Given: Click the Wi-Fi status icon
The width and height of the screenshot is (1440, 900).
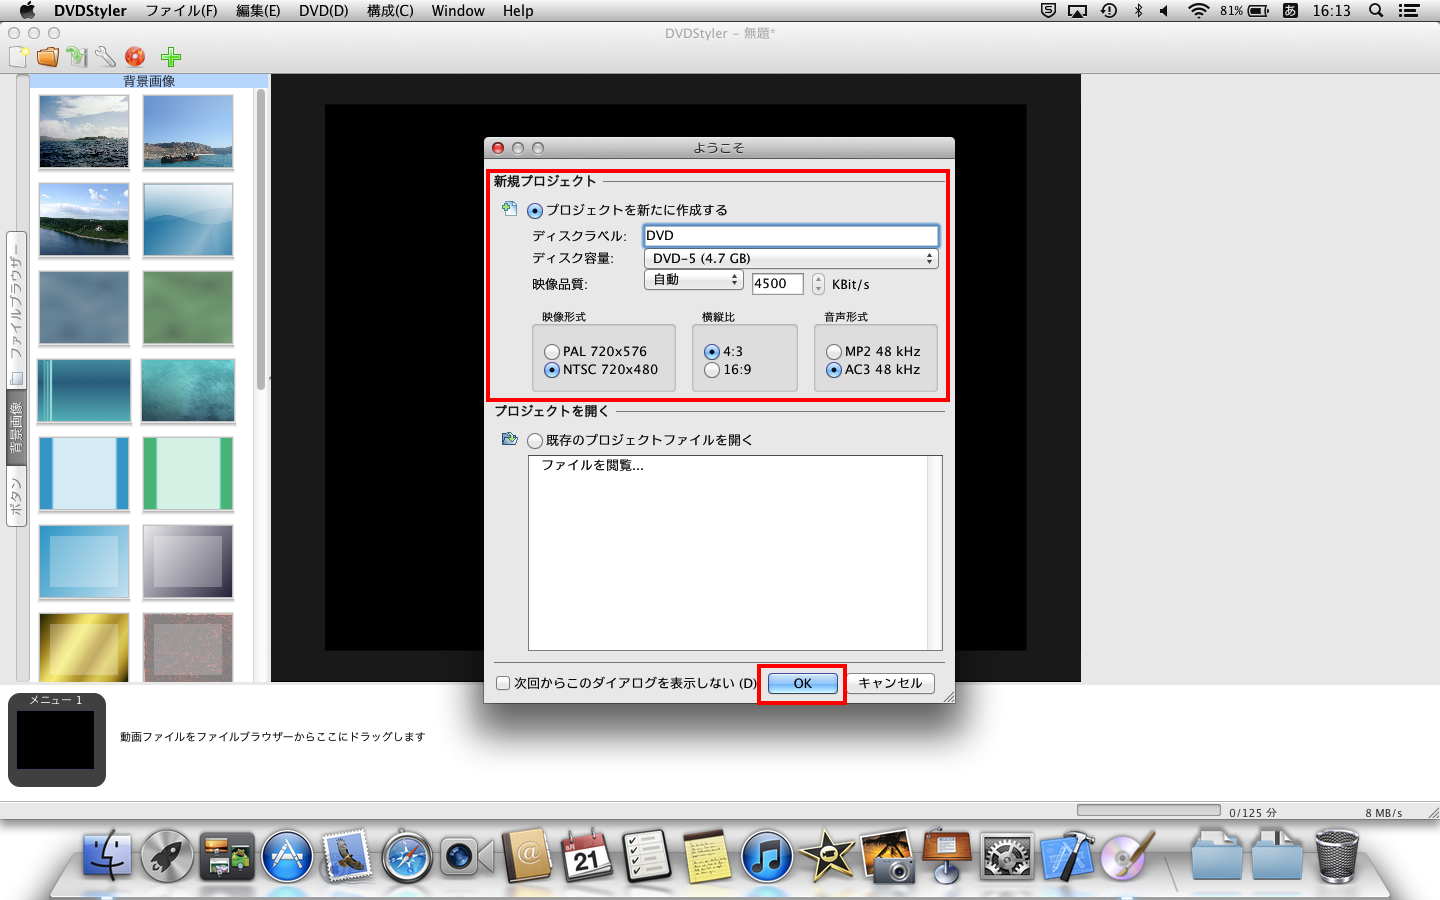Looking at the screenshot, I should point(1198,11).
